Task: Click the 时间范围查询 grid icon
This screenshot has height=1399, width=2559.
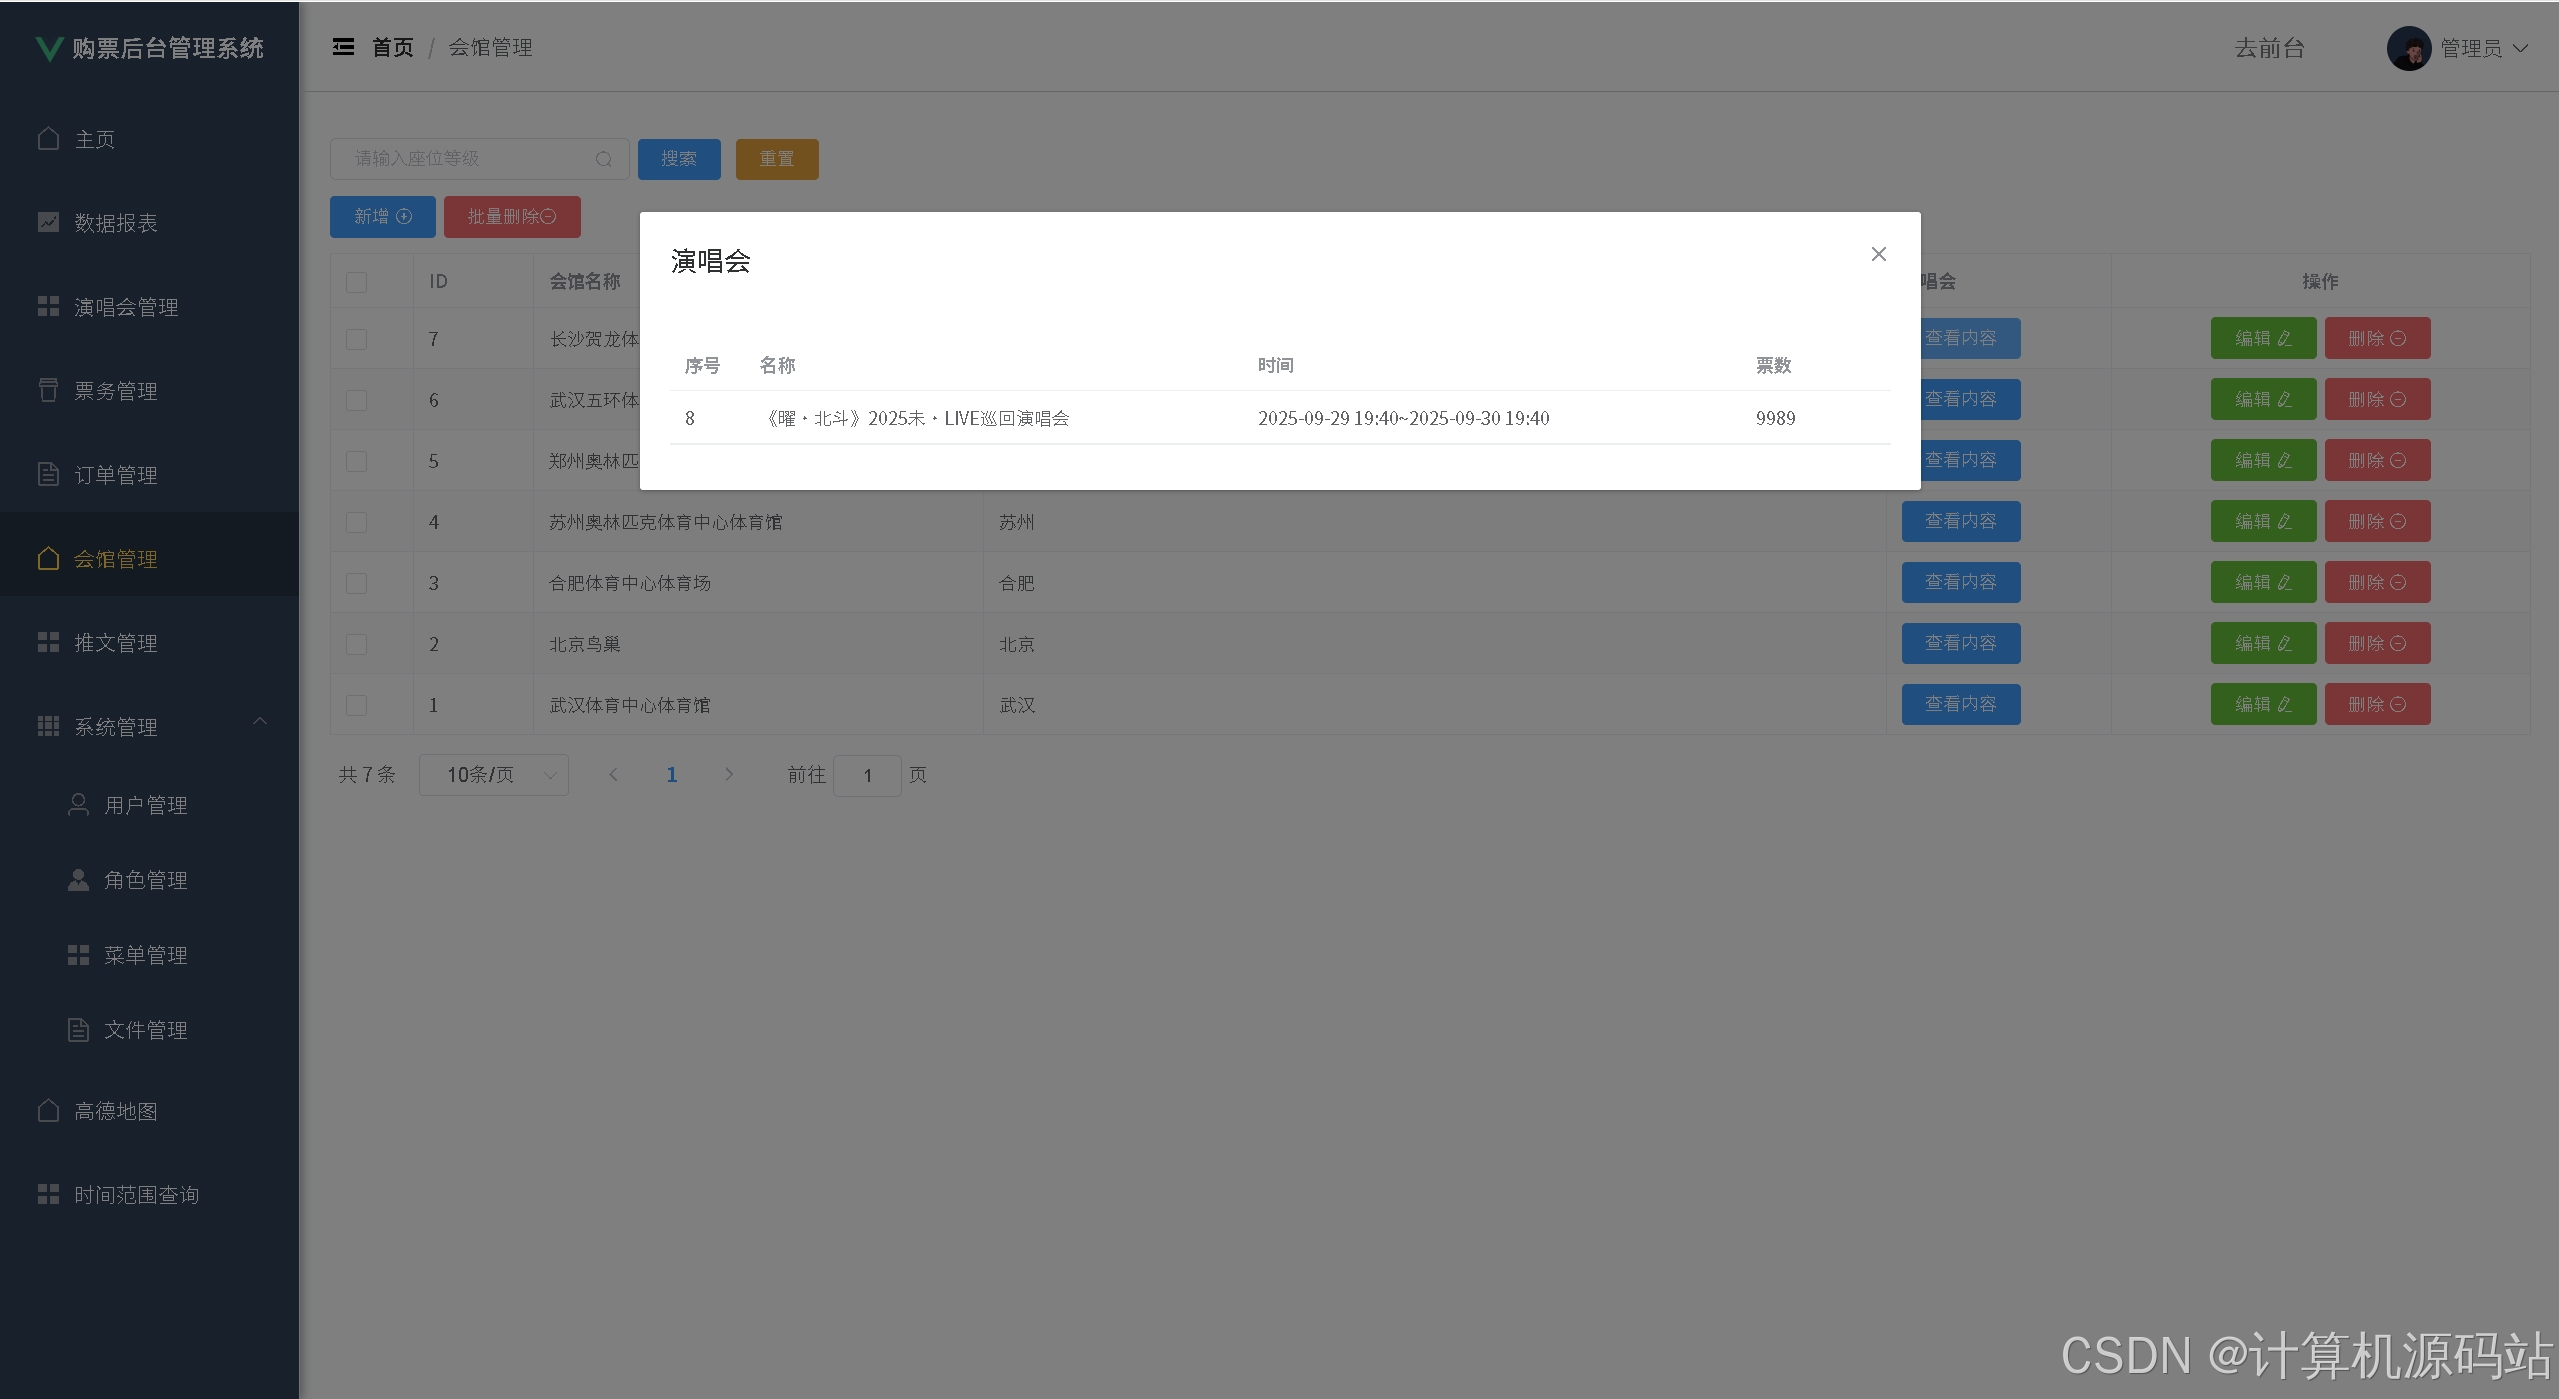Action: point(48,1194)
